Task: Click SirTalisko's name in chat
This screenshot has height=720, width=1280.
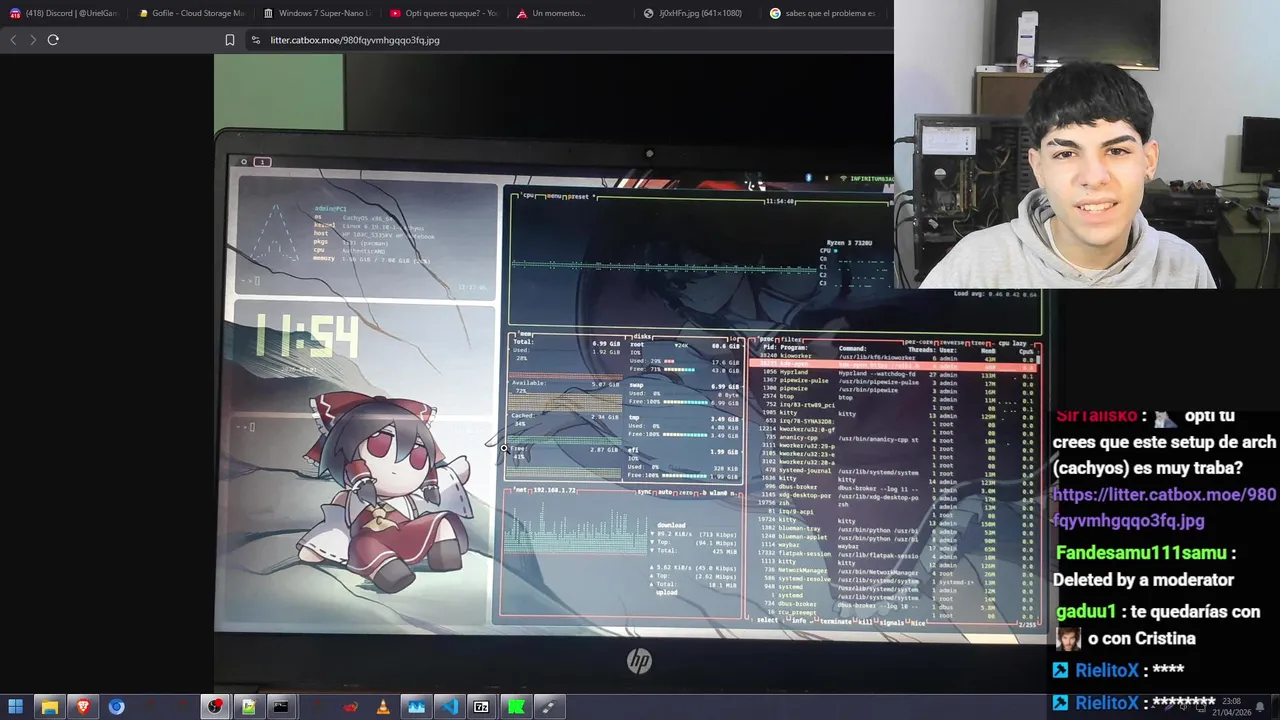Action: pos(1097,416)
